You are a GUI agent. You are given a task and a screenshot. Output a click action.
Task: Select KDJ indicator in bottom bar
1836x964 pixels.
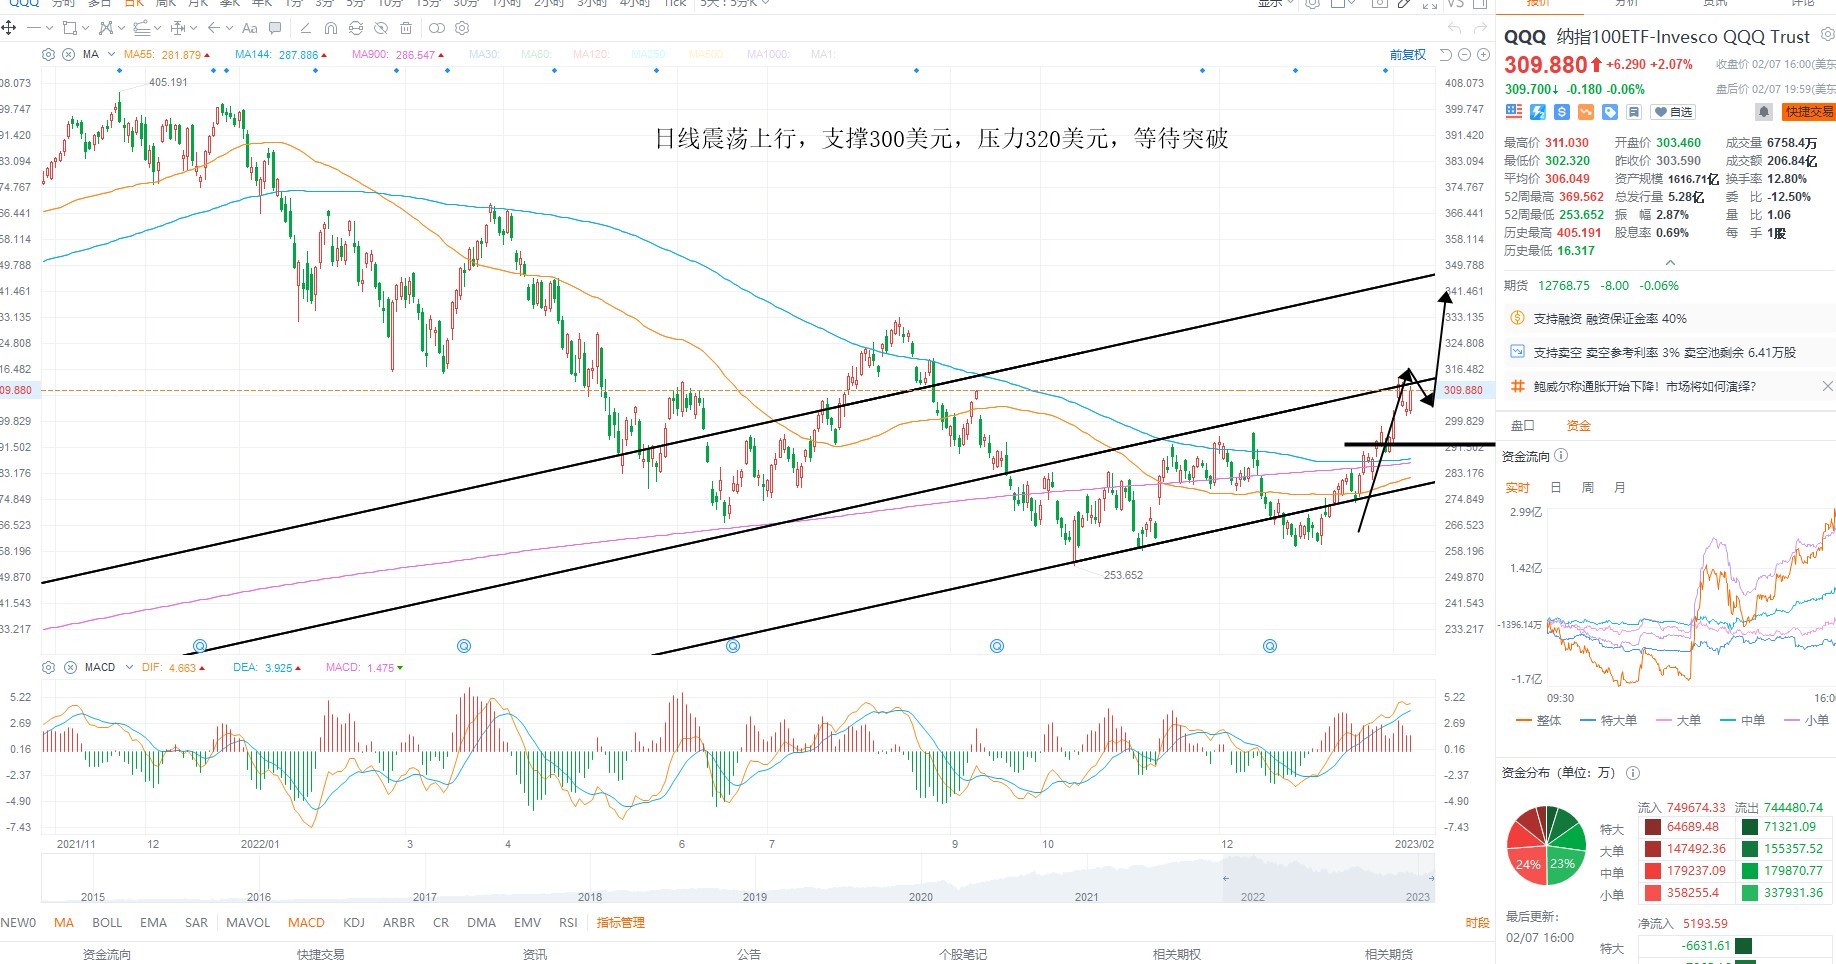pyautogui.click(x=354, y=923)
